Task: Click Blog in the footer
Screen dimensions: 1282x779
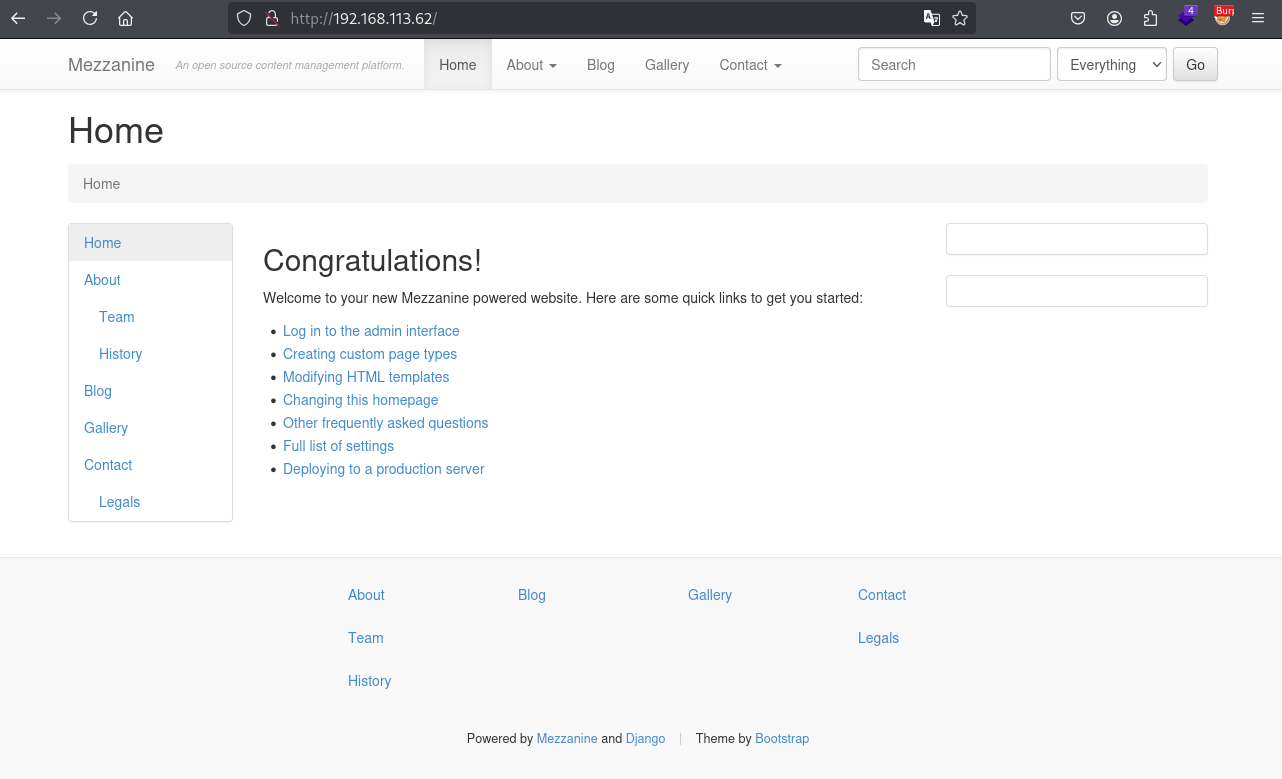Action: click(532, 595)
